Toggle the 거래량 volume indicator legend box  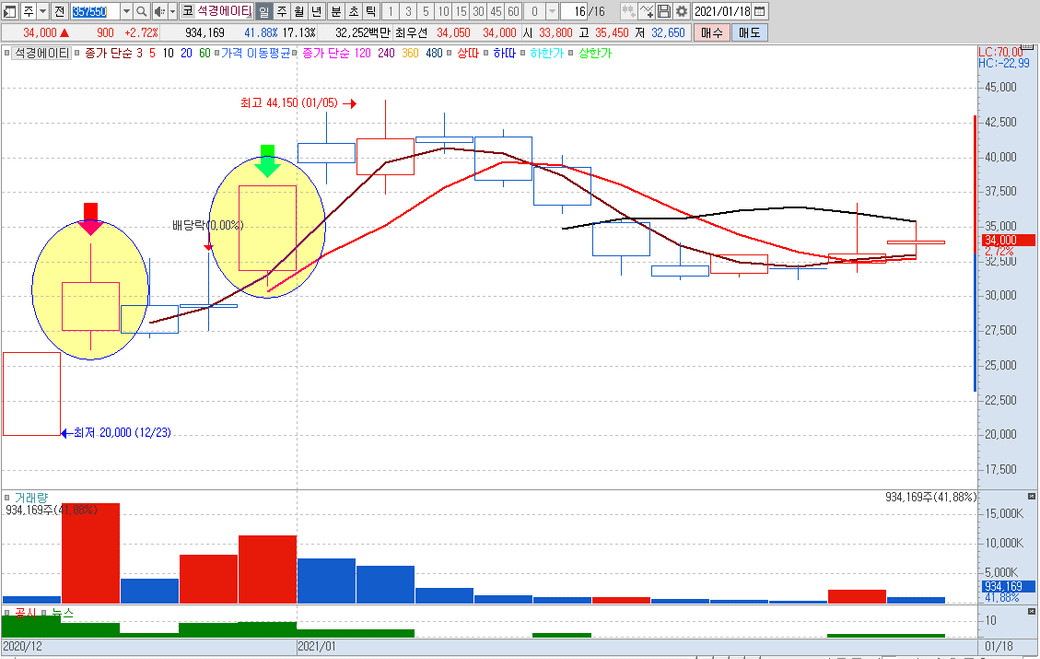point(30,497)
